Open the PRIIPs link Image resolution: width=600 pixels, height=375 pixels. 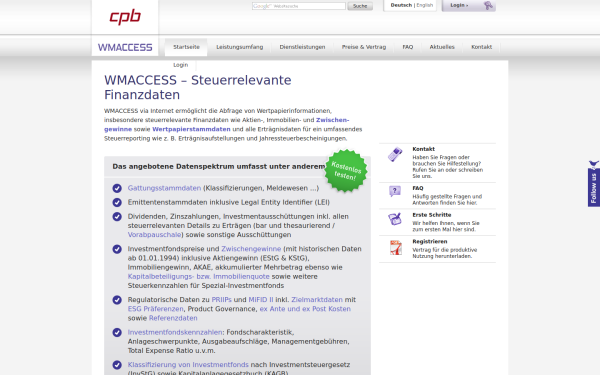(x=222, y=300)
